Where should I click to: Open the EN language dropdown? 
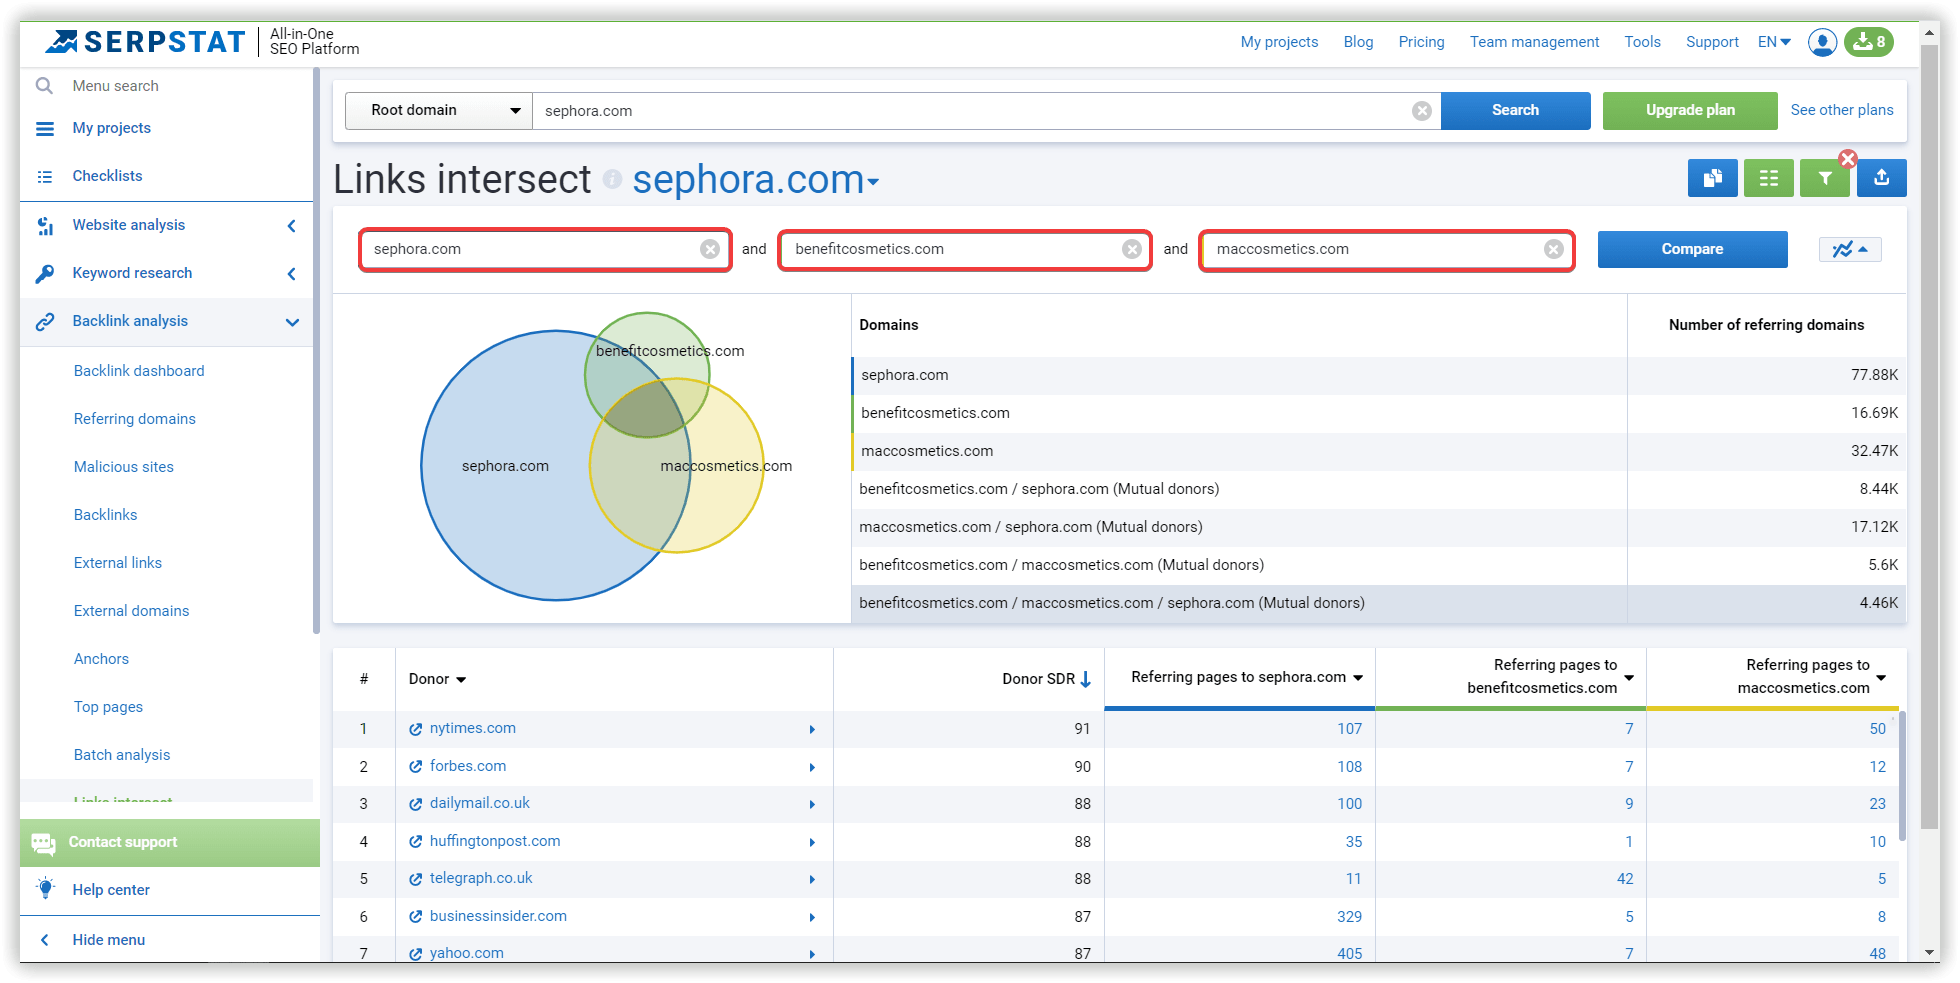[x=1774, y=42]
